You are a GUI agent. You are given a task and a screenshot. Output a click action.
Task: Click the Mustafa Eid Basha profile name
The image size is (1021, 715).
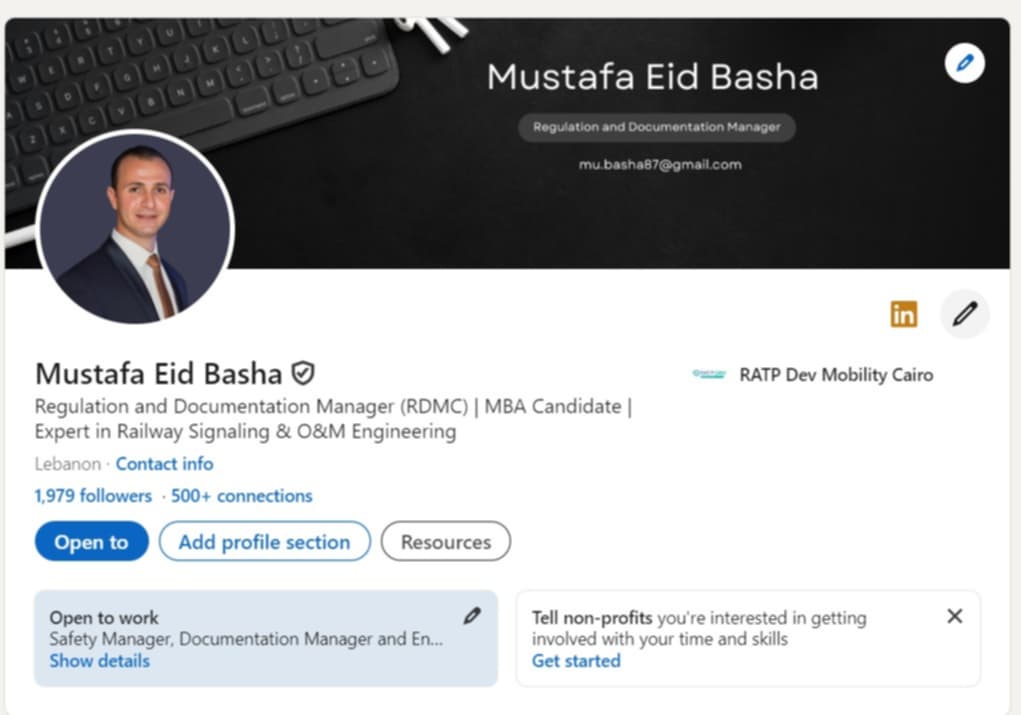(158, 374)
